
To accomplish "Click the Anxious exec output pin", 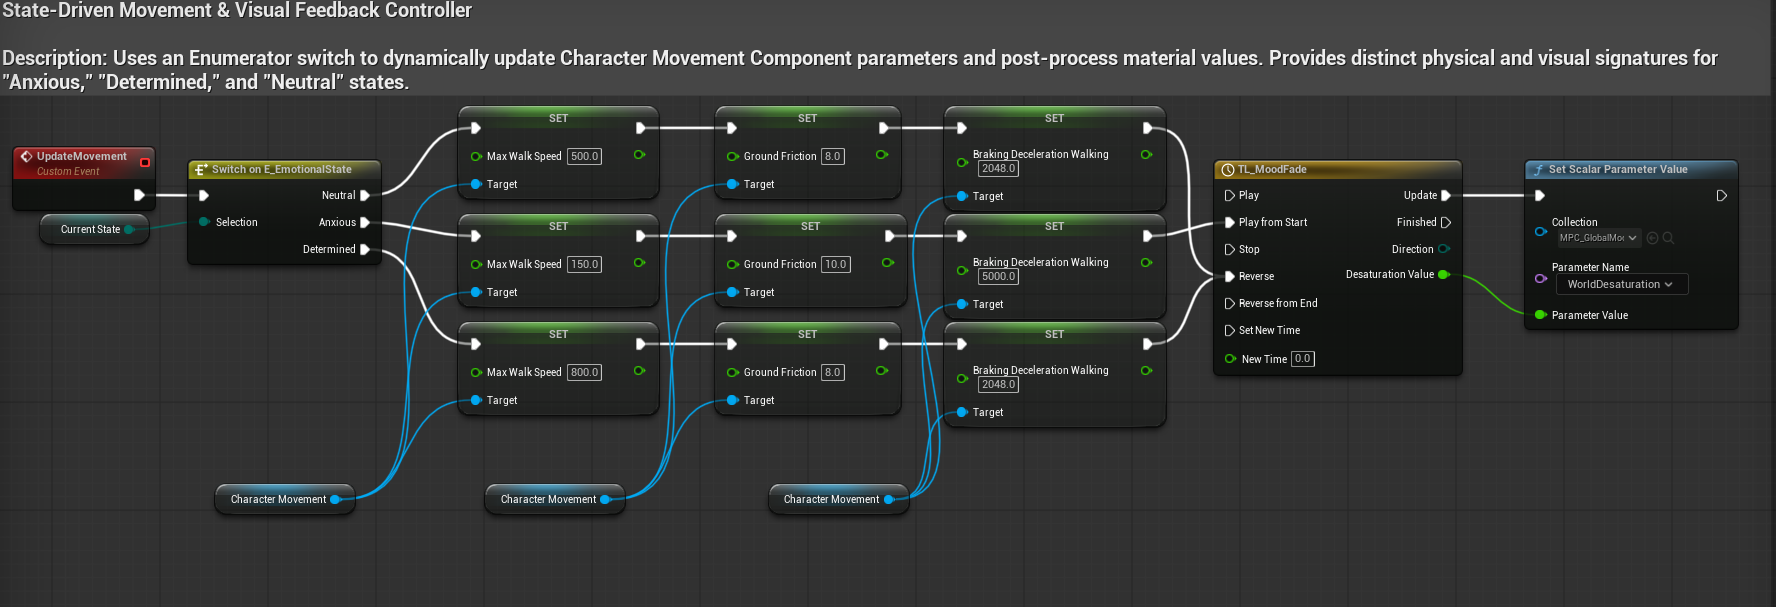I will pos(365,222).
